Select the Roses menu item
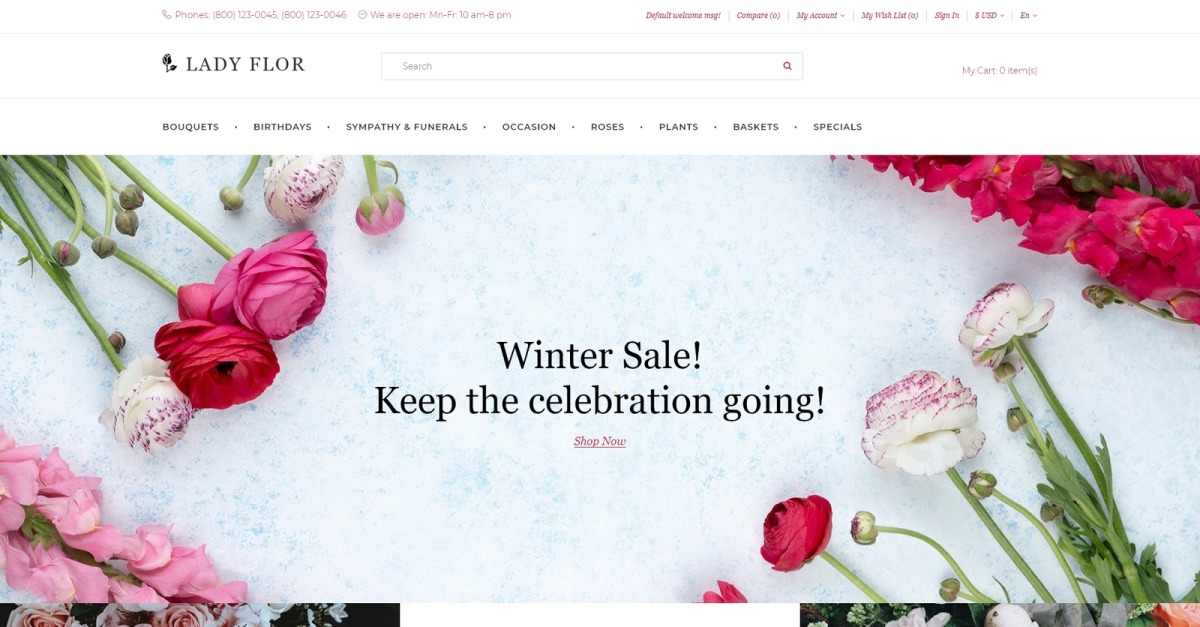1200x627 pixels. [x=607, y=127]
